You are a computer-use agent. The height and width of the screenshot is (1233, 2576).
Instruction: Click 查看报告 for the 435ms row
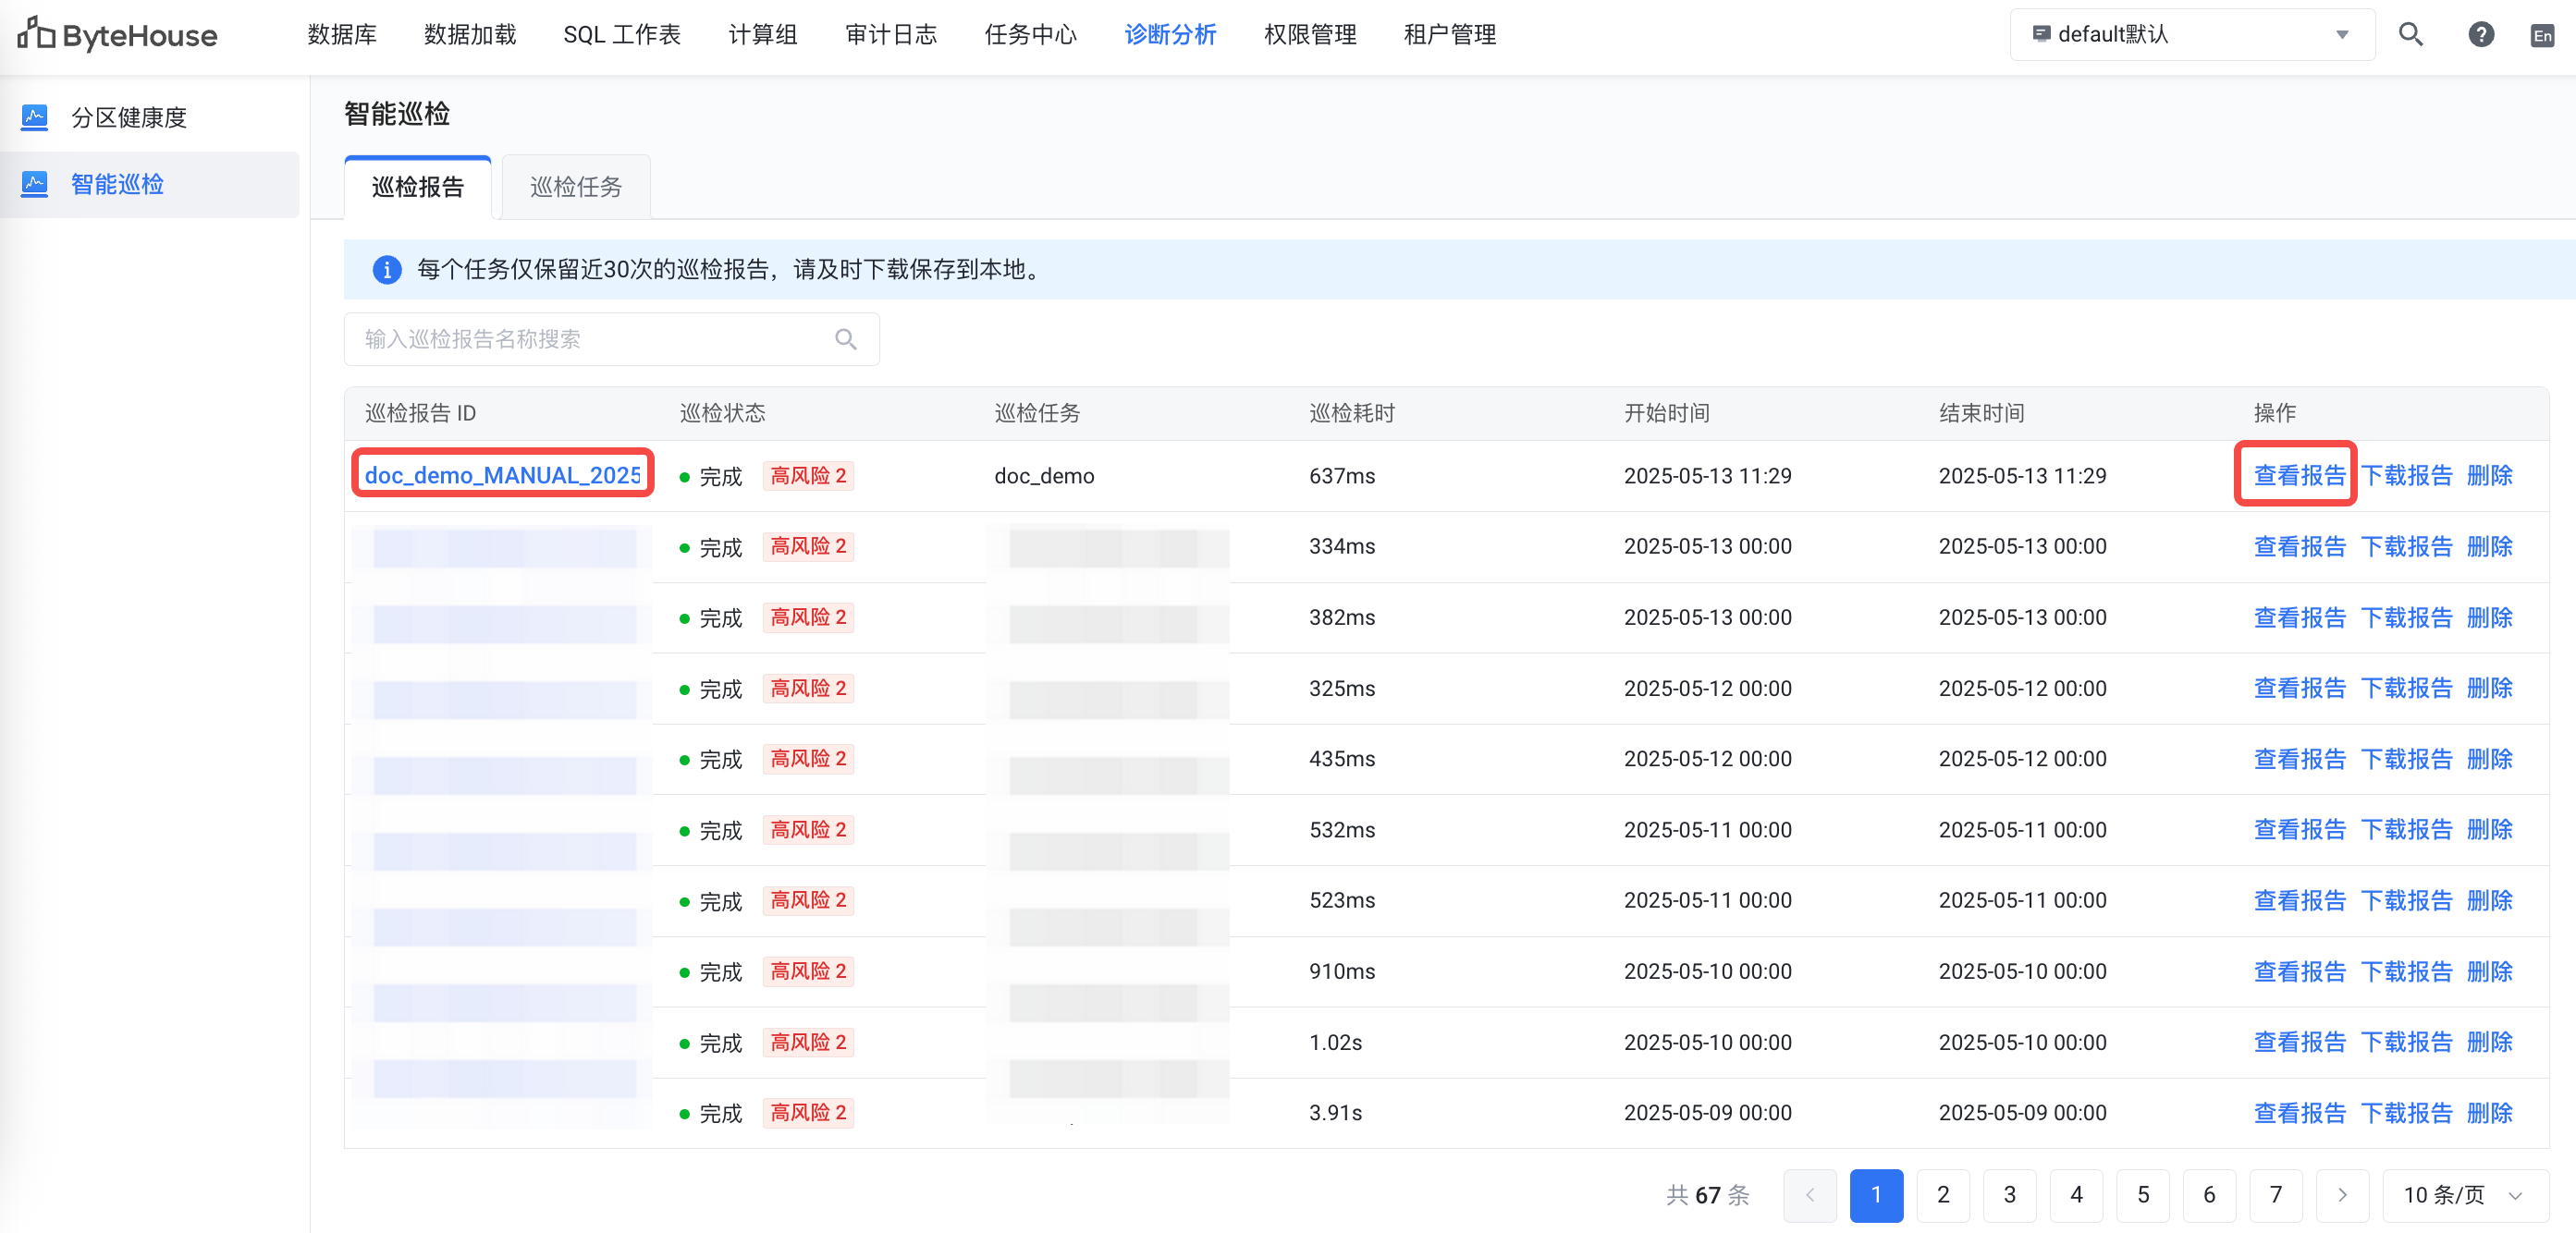pos(2299,759)
